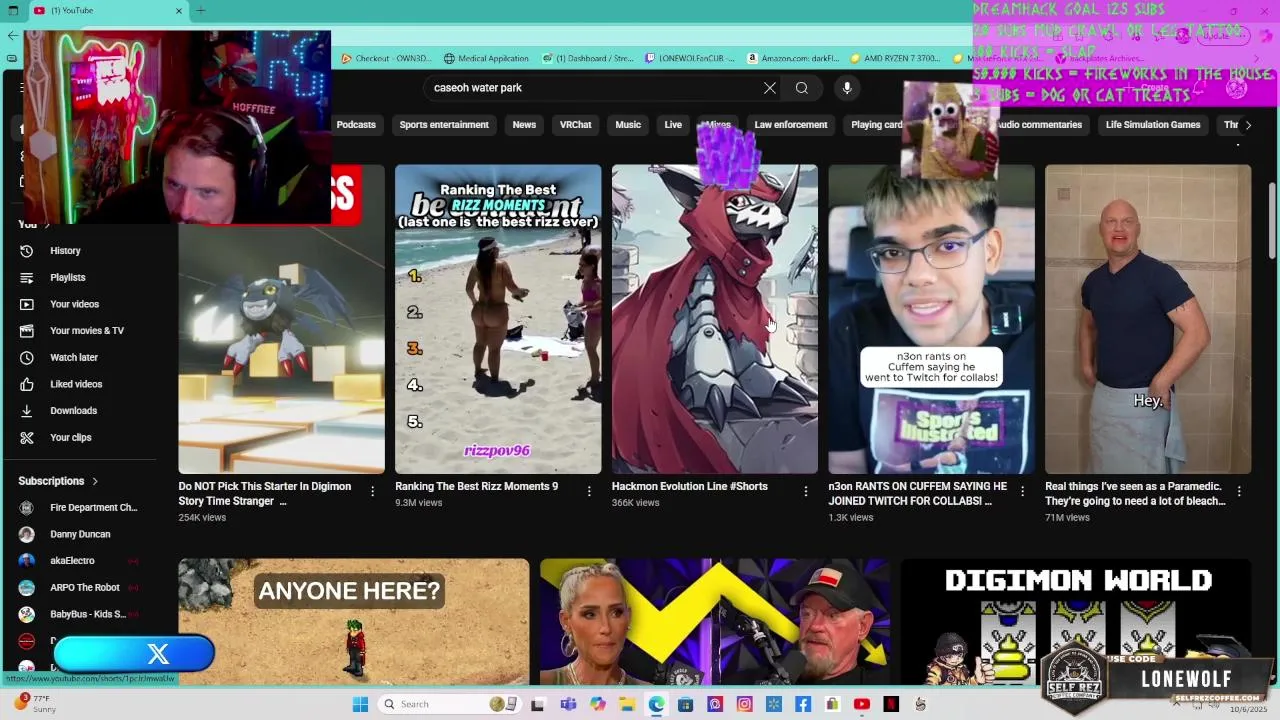Screen dimensions: 1280x720
Task: Open YouTube app from the taskbar
Action: coord(861,704)
